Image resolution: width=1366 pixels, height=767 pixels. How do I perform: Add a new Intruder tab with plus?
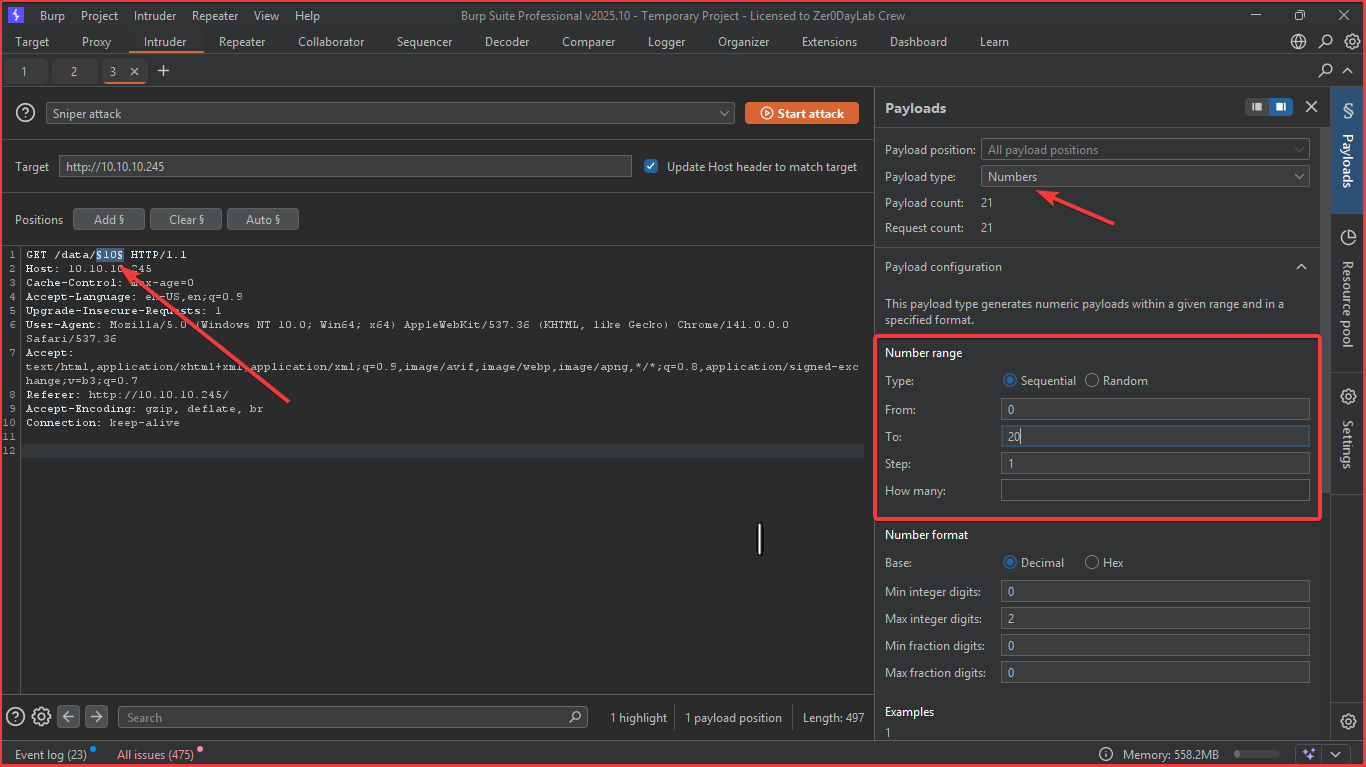164,71
